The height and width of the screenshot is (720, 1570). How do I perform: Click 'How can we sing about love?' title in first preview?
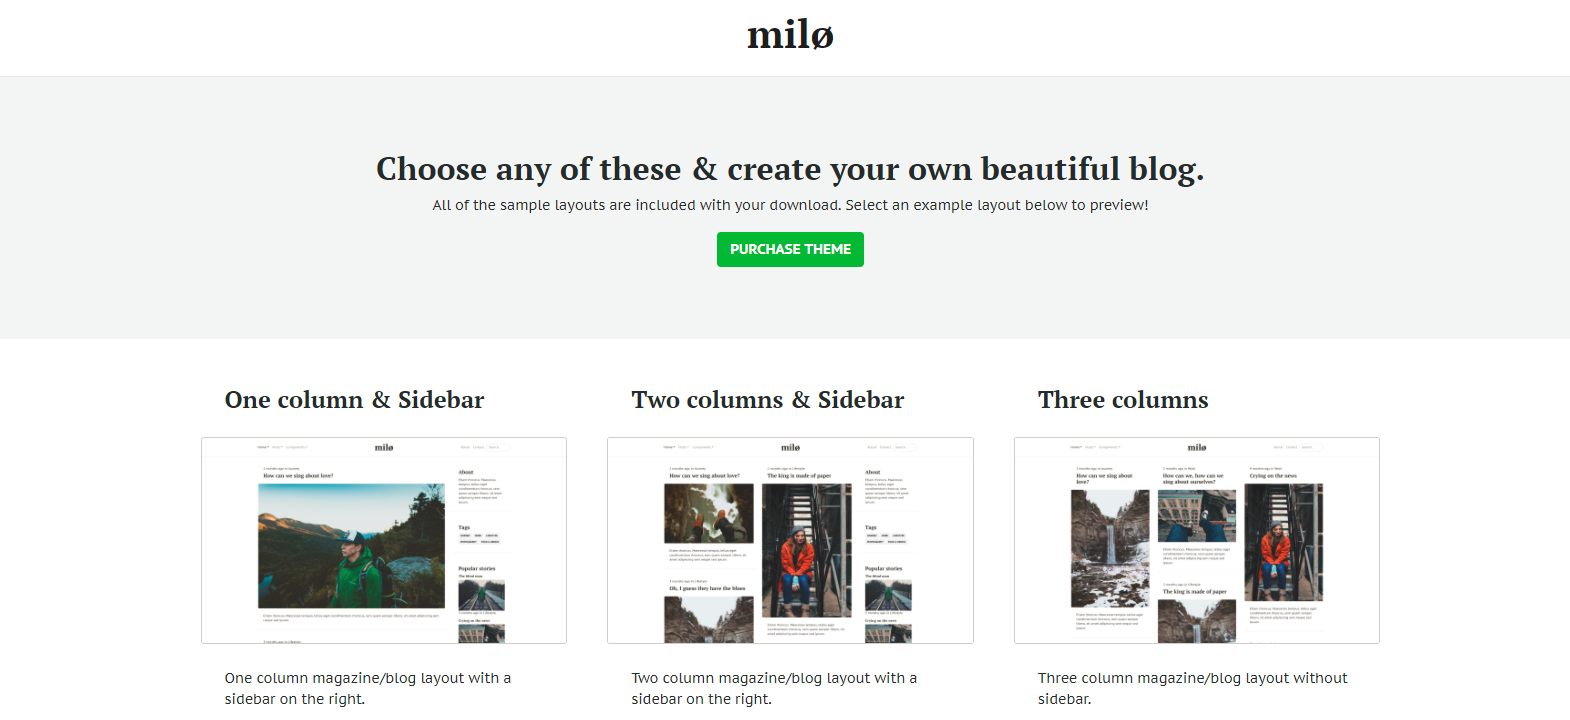(x=298, y=476)
